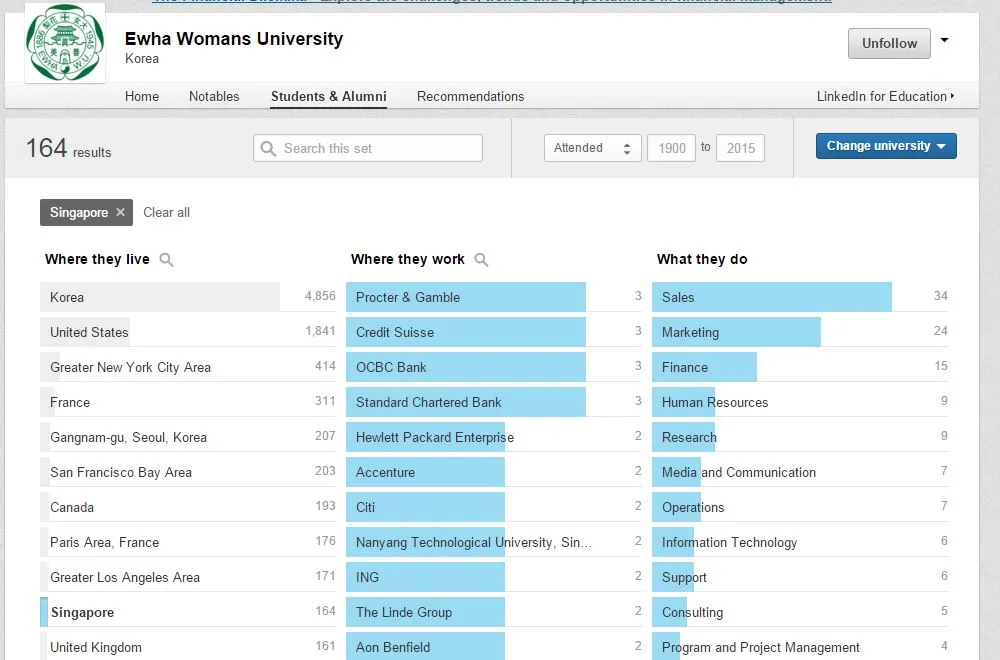The width and height of the screenshot is (1000, 660).
Task: Filter by Finance function
Action: pos(800,367)
